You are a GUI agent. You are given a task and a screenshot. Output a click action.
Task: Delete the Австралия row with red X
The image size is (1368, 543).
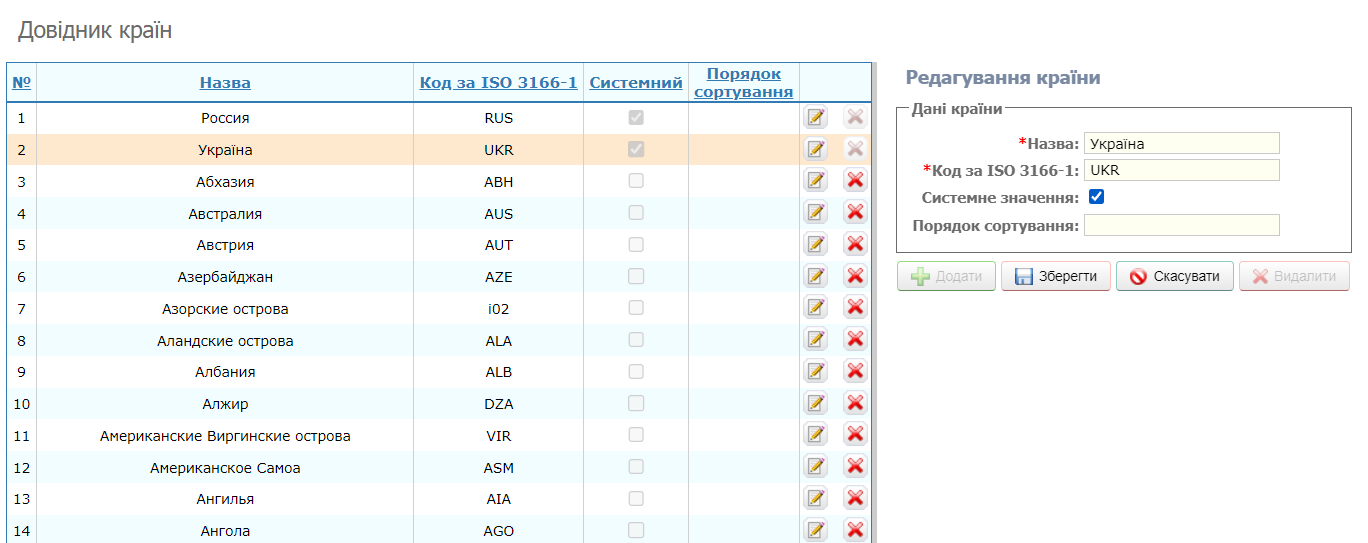point(855,212)
